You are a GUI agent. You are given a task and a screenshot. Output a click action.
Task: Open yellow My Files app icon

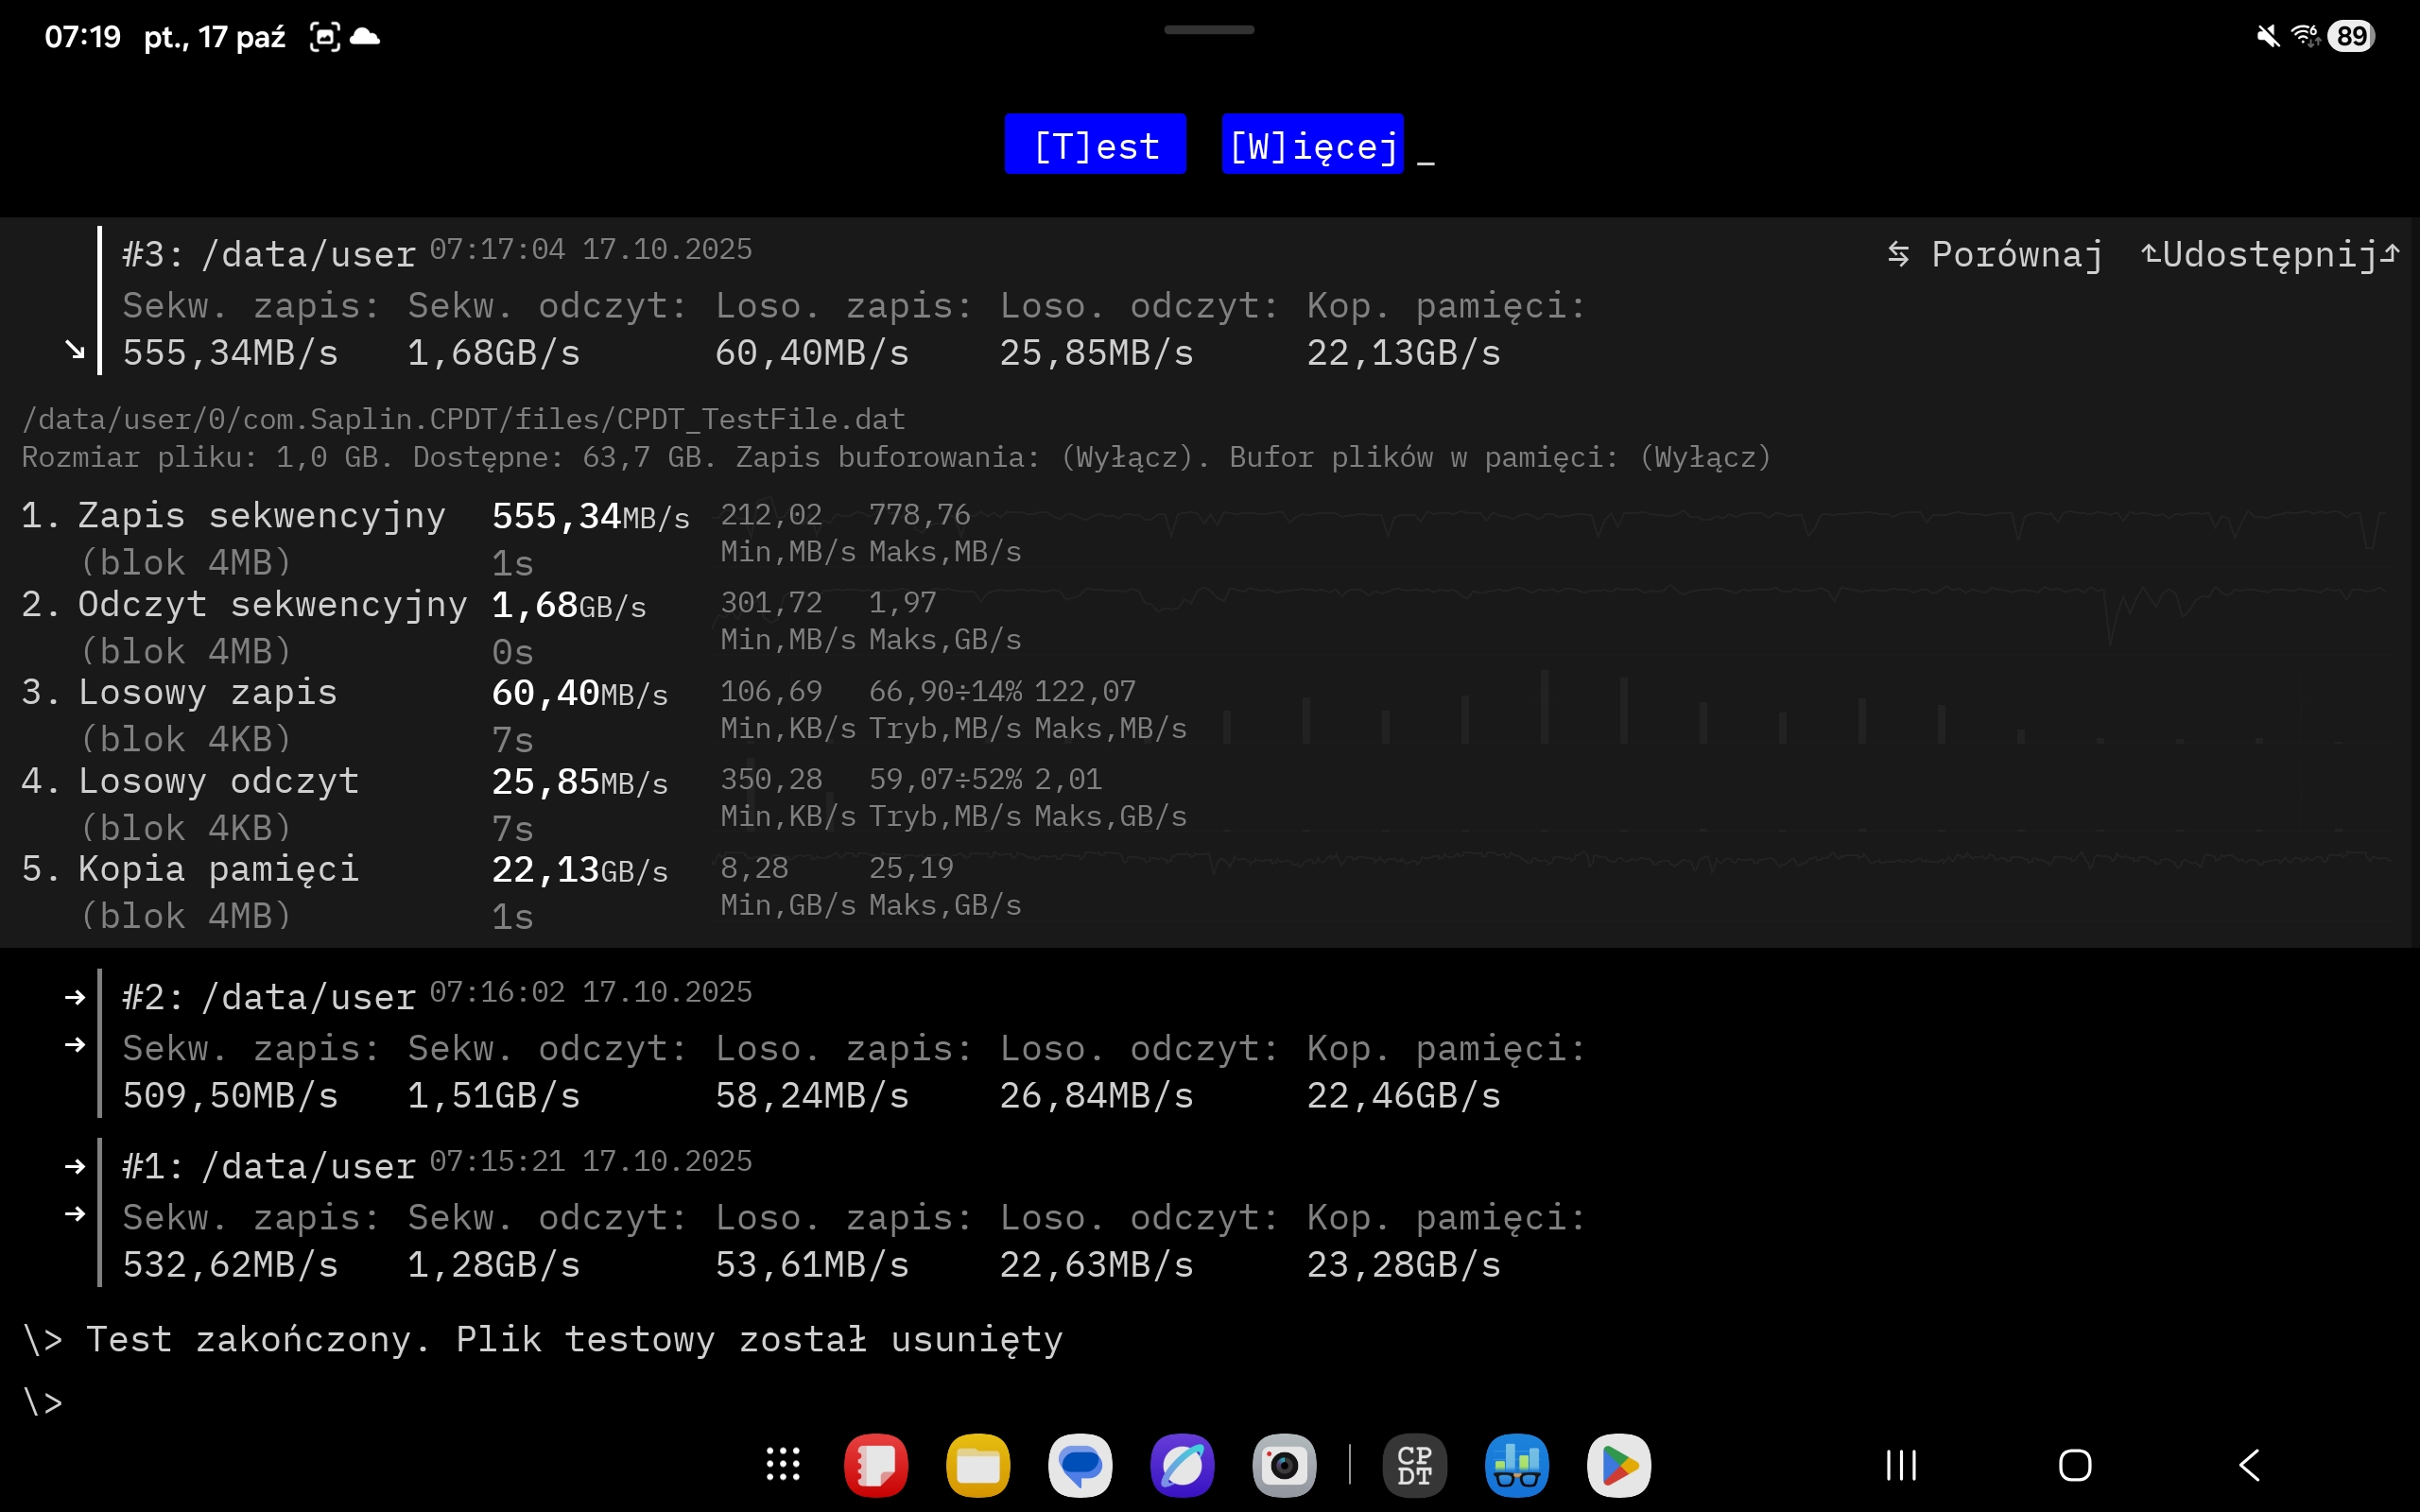point(977,1466)
